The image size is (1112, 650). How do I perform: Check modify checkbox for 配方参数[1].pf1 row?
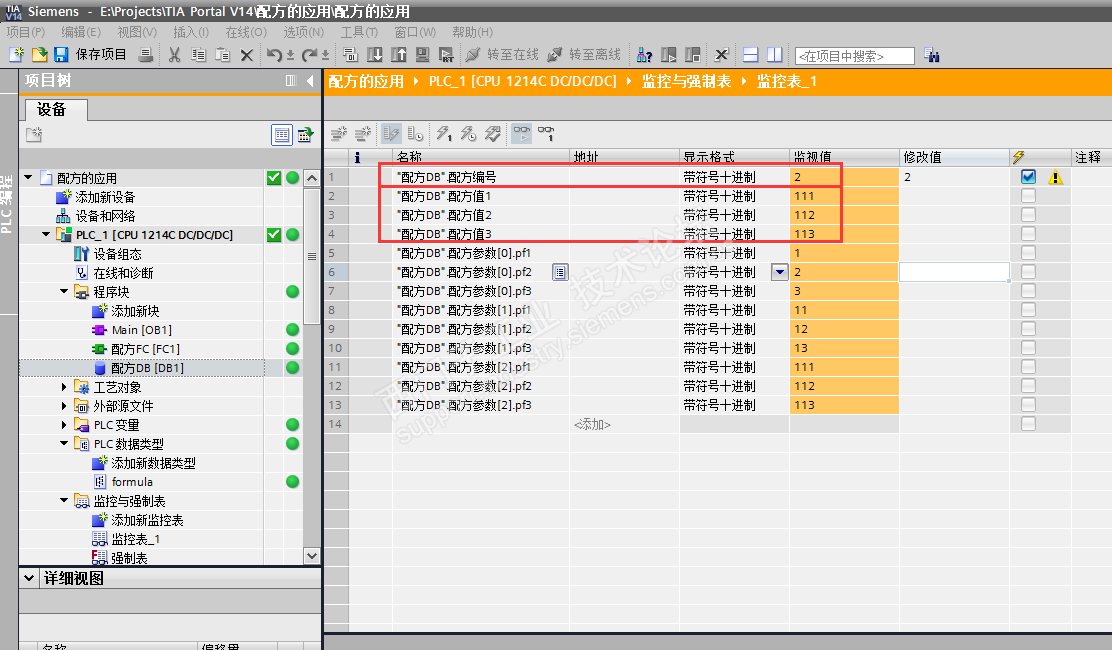[1028, 310]
